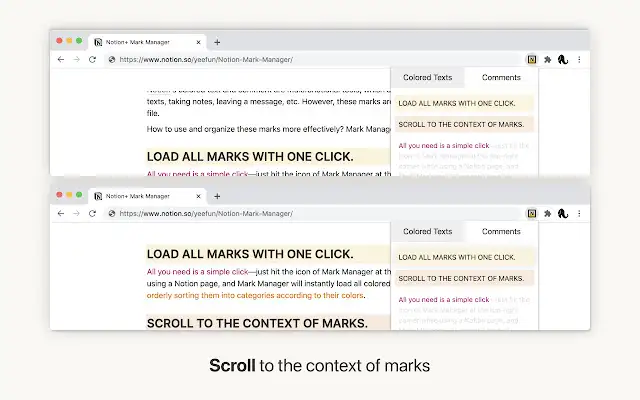Viewport: 640px width, 400px height.
Task: Click the address bar URL in the bottom window
Action: tap(206, 213)
